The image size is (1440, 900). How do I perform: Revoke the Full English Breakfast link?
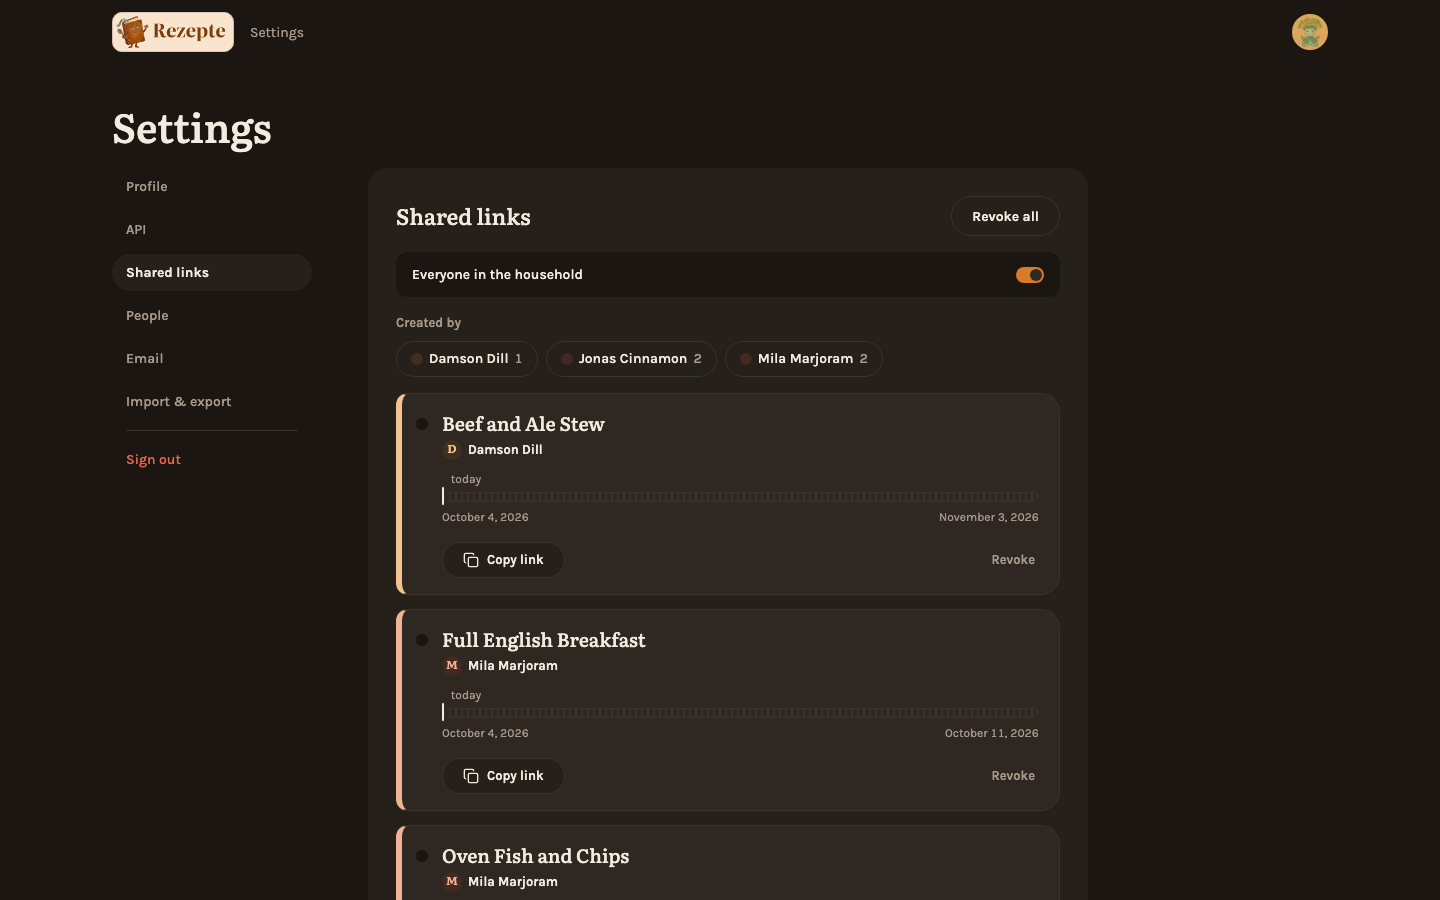(1013, 776)
